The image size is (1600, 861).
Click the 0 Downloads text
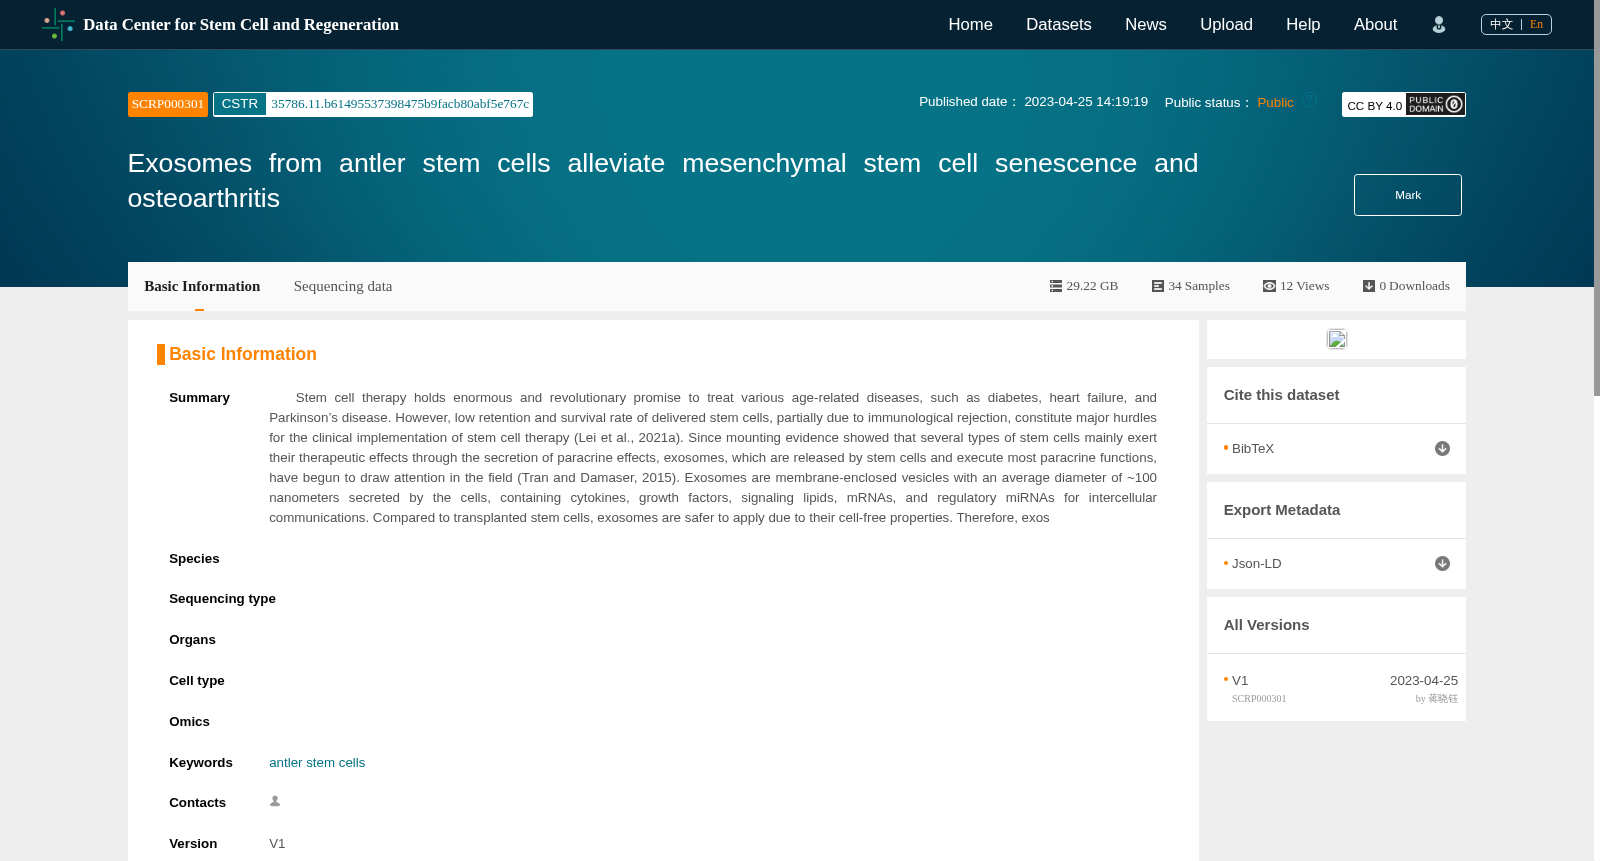(1414, 286)
